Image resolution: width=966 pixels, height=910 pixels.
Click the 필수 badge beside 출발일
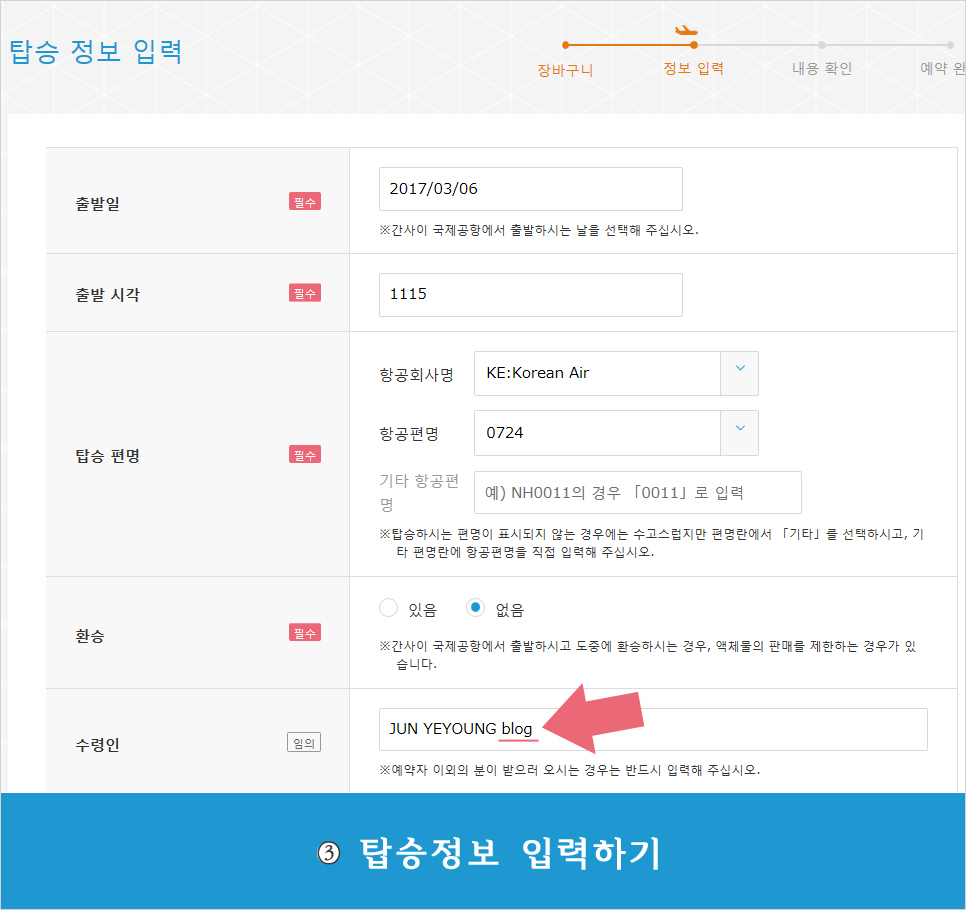point(304,202)
